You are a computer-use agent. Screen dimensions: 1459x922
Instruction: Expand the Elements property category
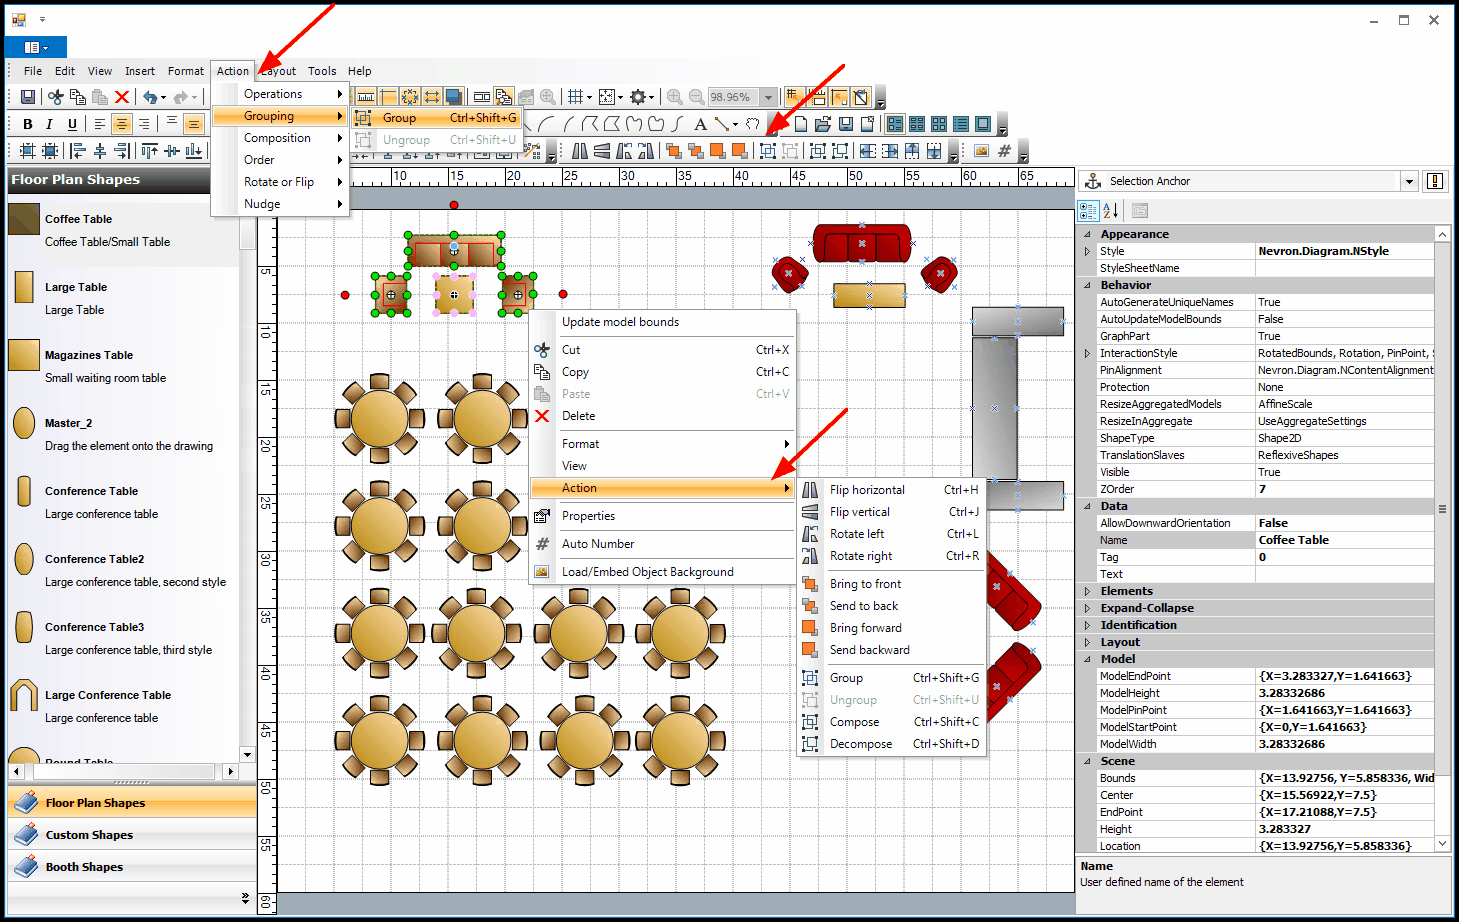click(x=1087, y=591)
